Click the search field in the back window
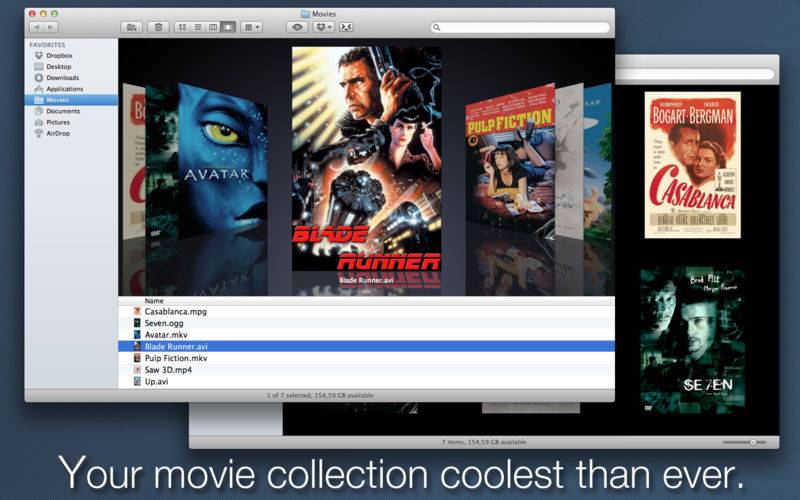The width and height of the screenshot is (800, 500). (695, 74)
